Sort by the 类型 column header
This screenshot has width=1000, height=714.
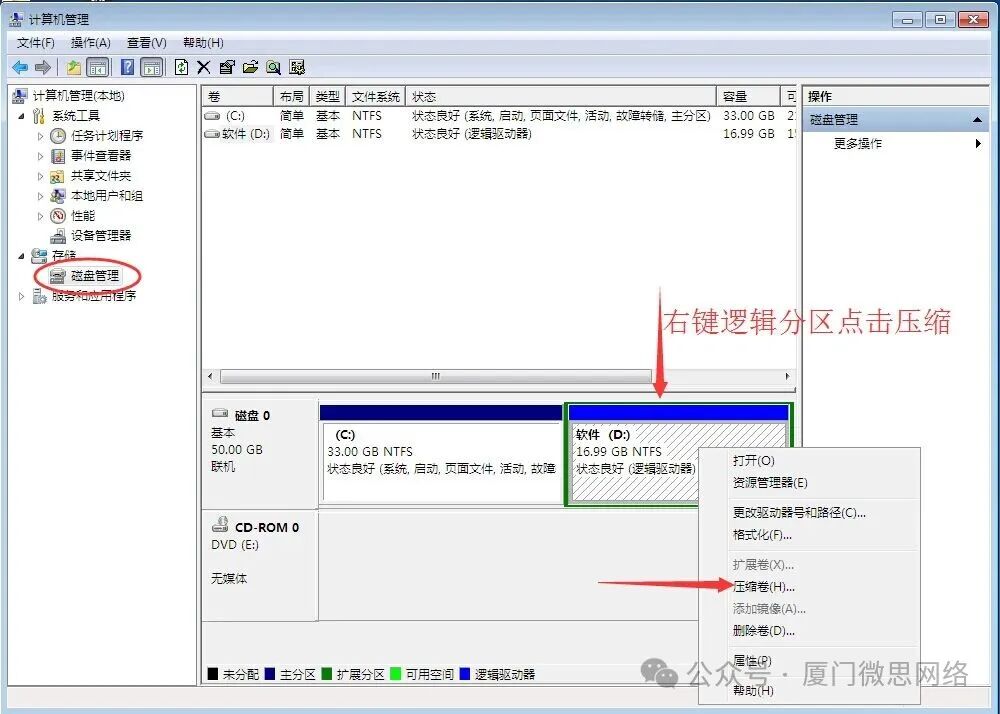[x=327, y=96]
